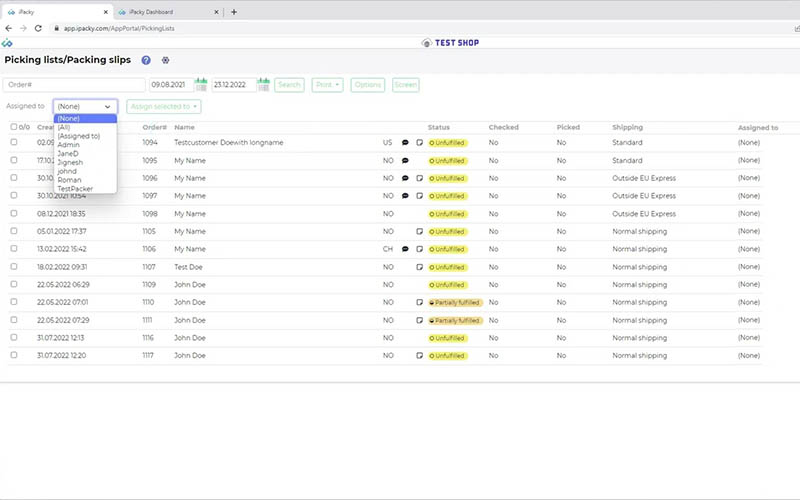Choose johnd in the assignee list
The height and width of the screenshot is (500, 800).
85,171
